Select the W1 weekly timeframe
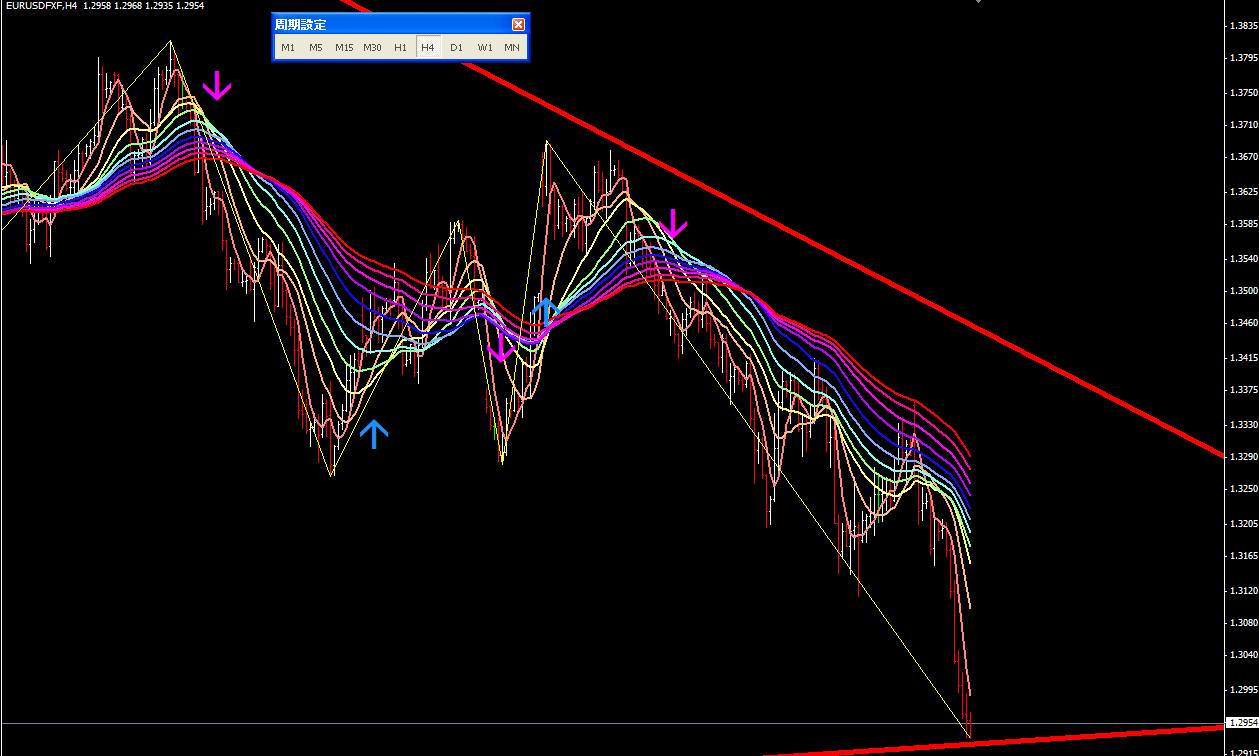The image size is (1259, 756). [x=484, y=47]
